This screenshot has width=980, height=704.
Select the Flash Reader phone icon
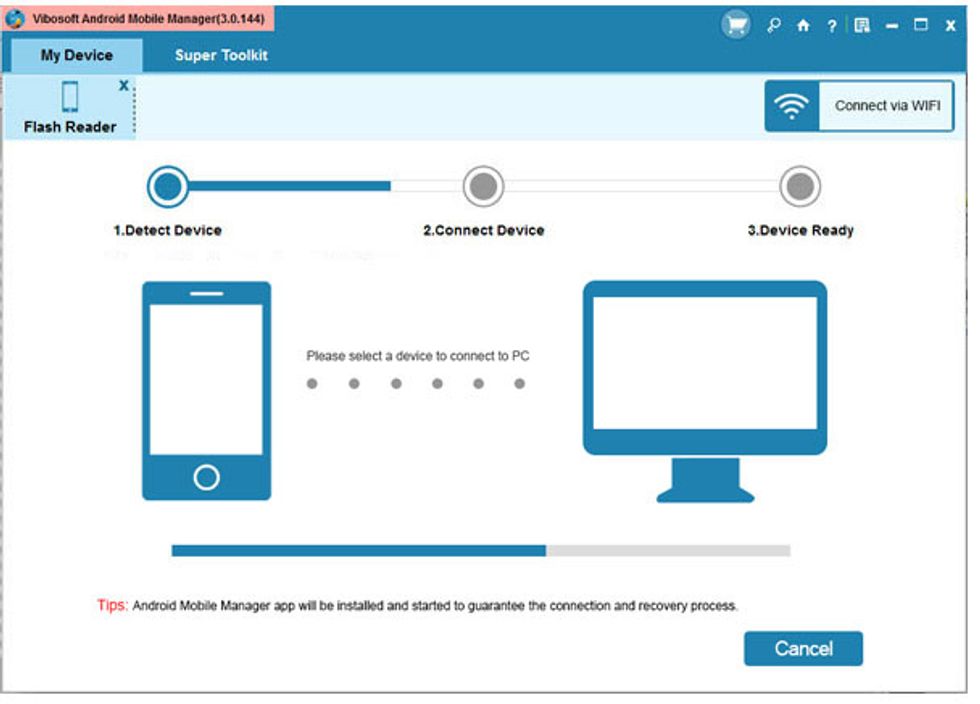70,96
